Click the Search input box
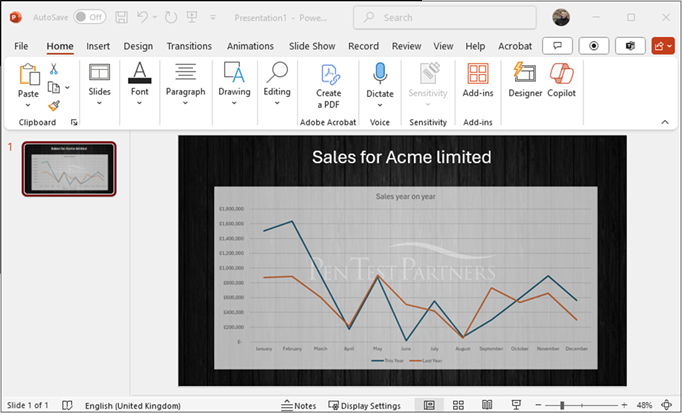Screen dimensions: 682x413 point(445,17)
